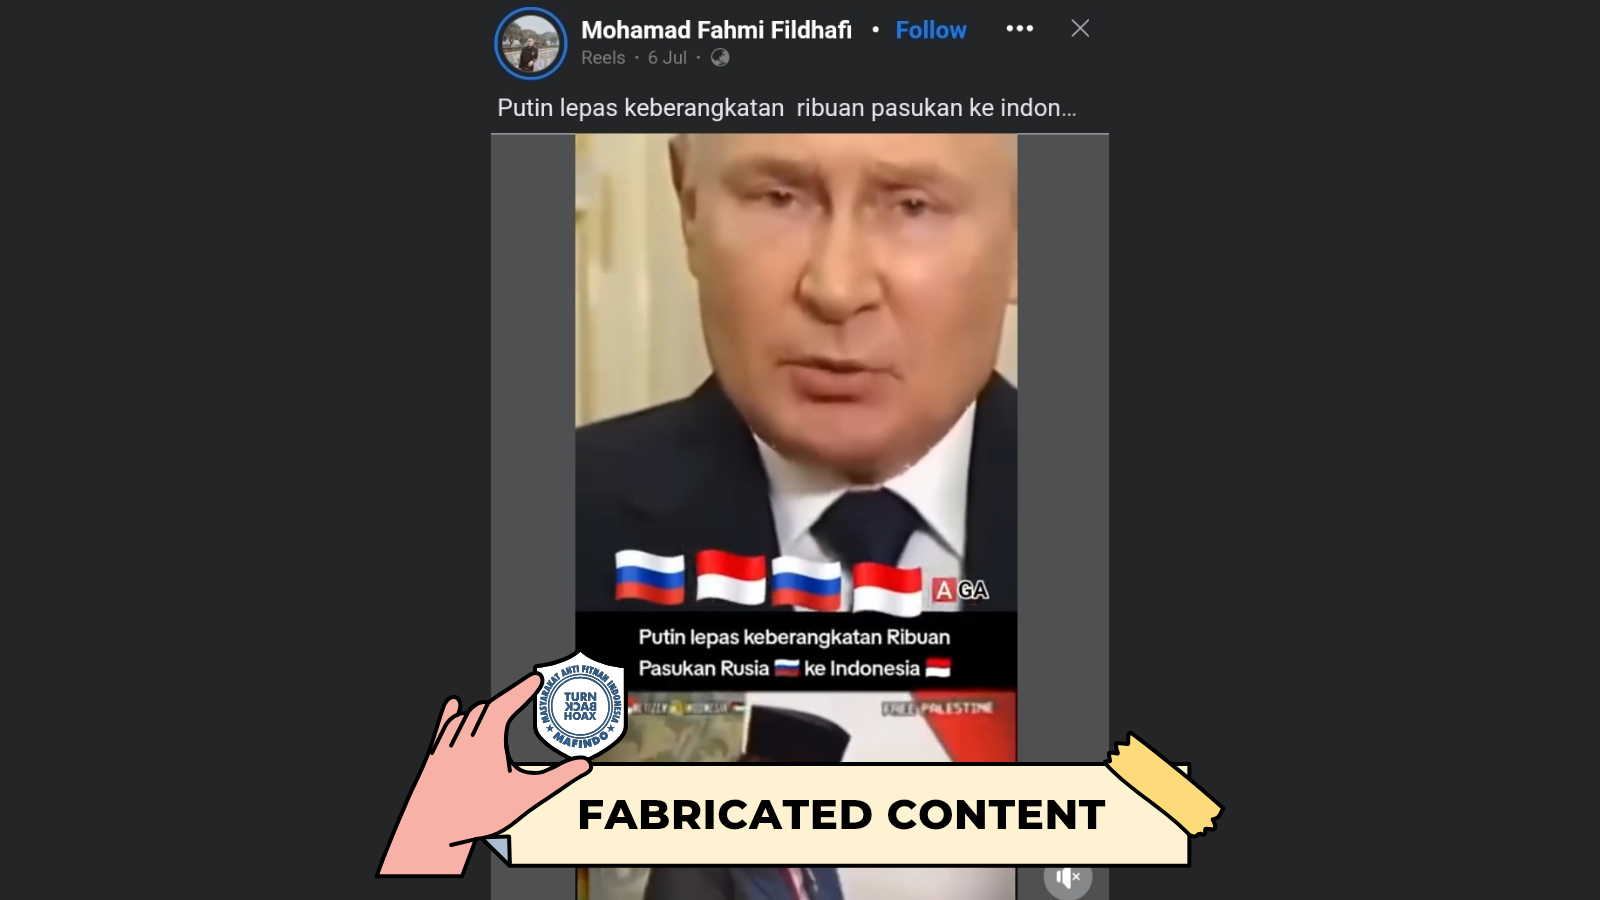1600x900 pixels.
Task: Click the AGA watermark logo in video
Action: point(961,590)
